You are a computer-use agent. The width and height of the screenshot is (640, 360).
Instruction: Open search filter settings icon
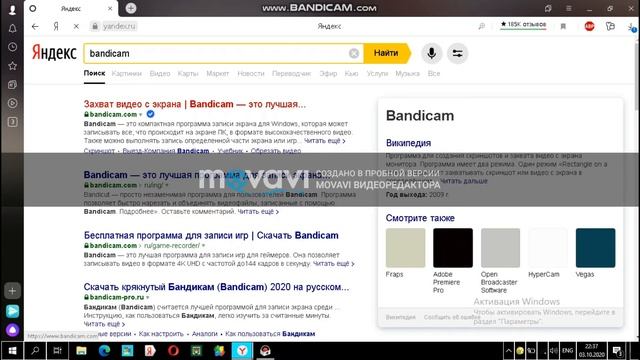pos(458,53)
